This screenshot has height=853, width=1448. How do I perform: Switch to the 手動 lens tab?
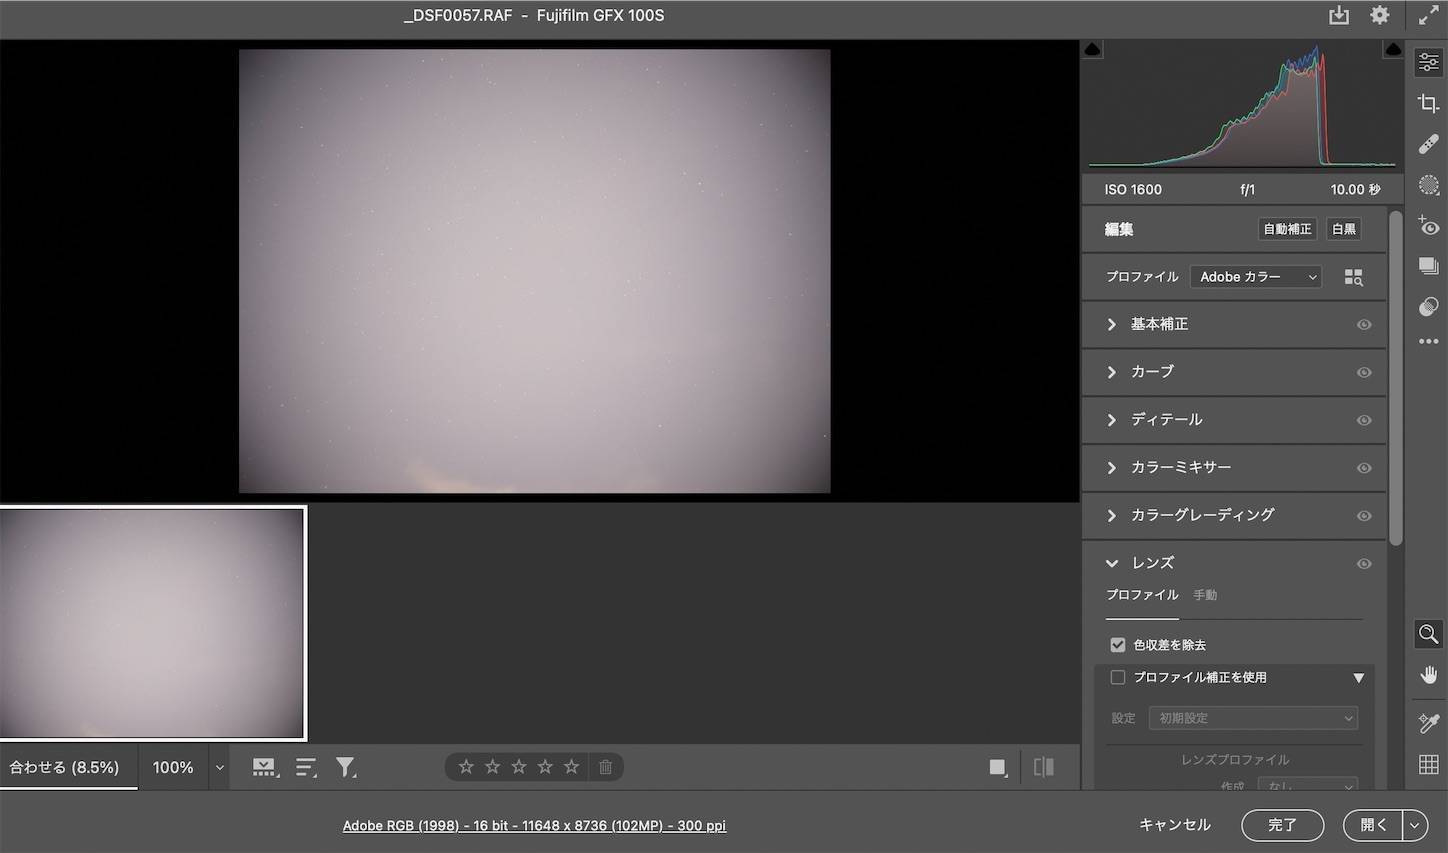[1205, 595]
